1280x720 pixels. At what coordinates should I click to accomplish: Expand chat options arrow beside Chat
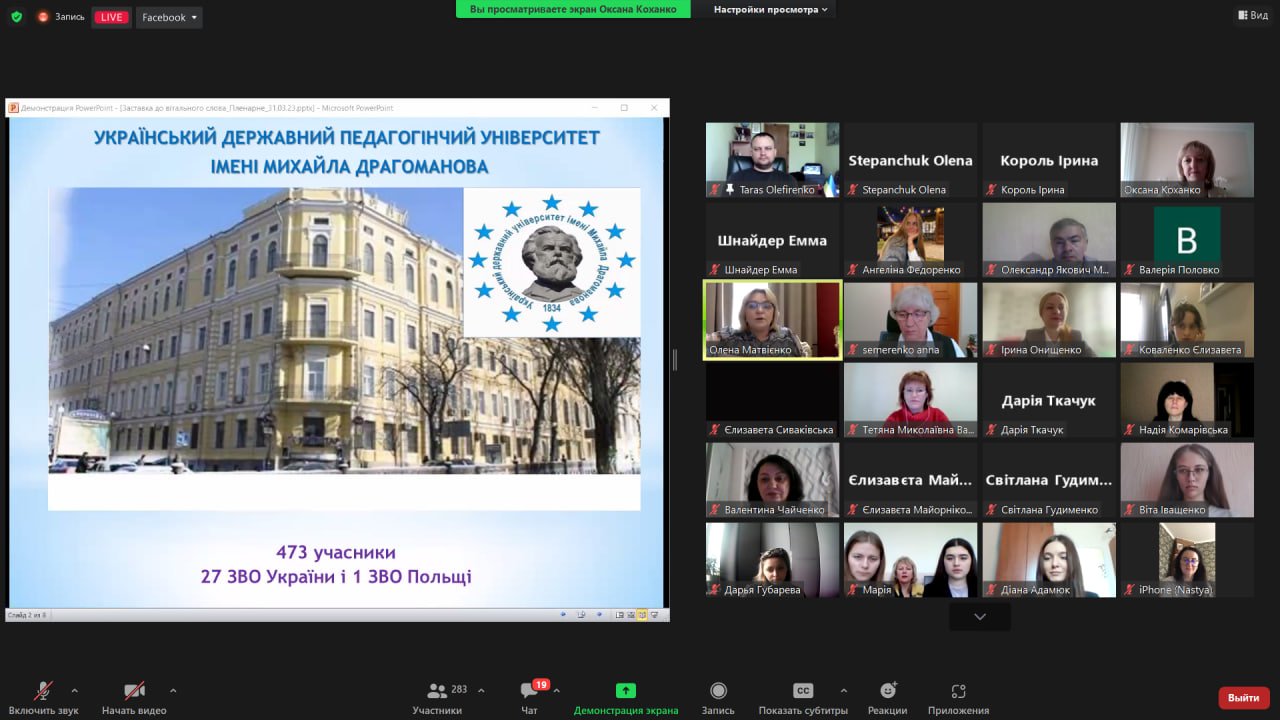tap(557, 690)
